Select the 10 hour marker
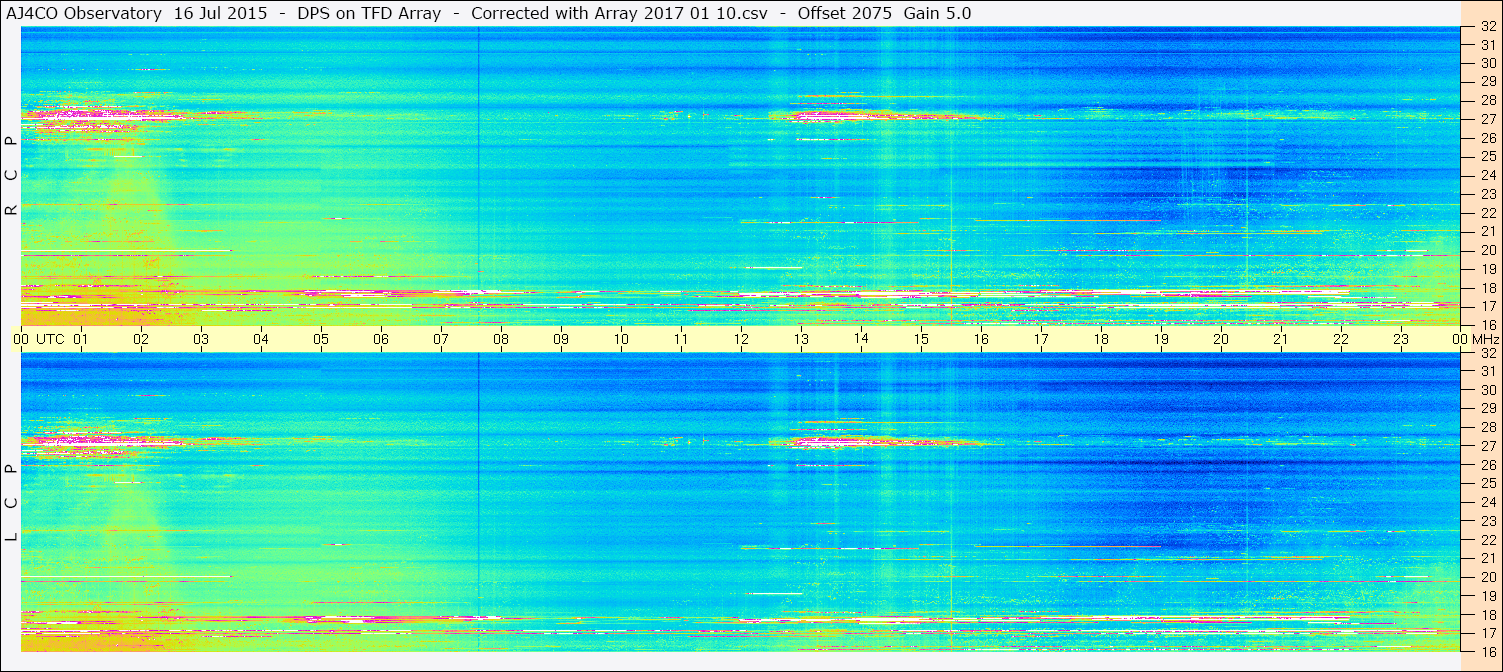The width and height of the screenshot is (1503, 672). tap(621, 340)
